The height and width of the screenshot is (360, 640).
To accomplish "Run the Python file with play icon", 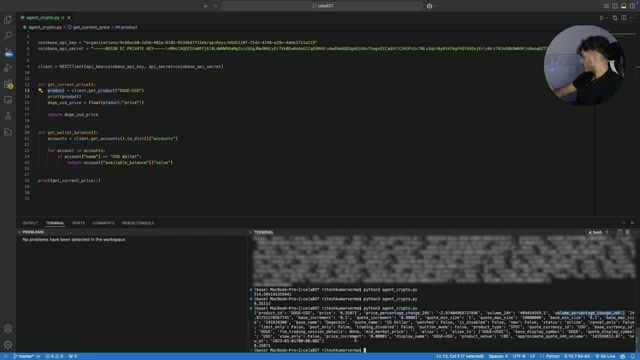I will point(601,18).
